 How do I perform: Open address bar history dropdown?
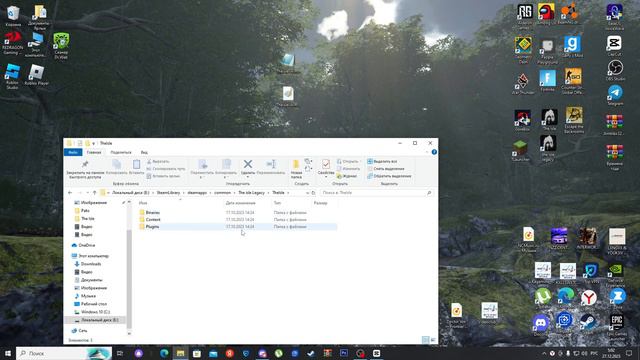tap(307, 193)
